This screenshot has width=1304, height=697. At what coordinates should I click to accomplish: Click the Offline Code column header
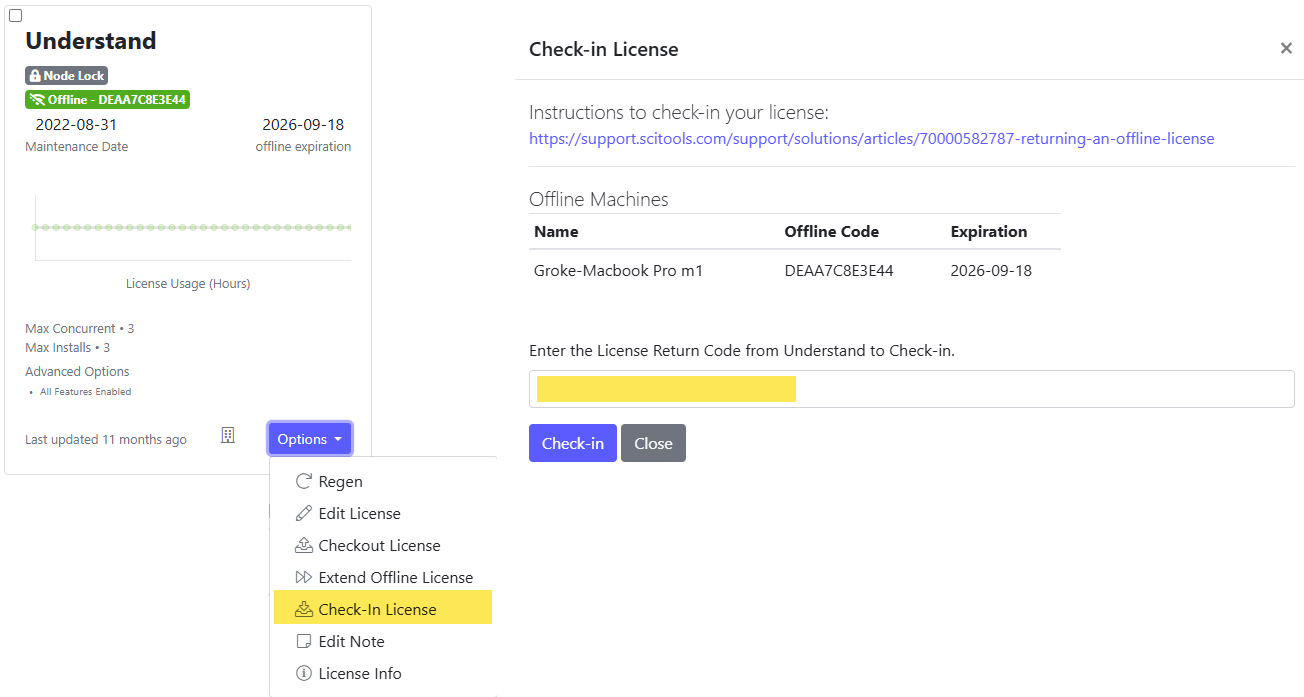(832, 231)
